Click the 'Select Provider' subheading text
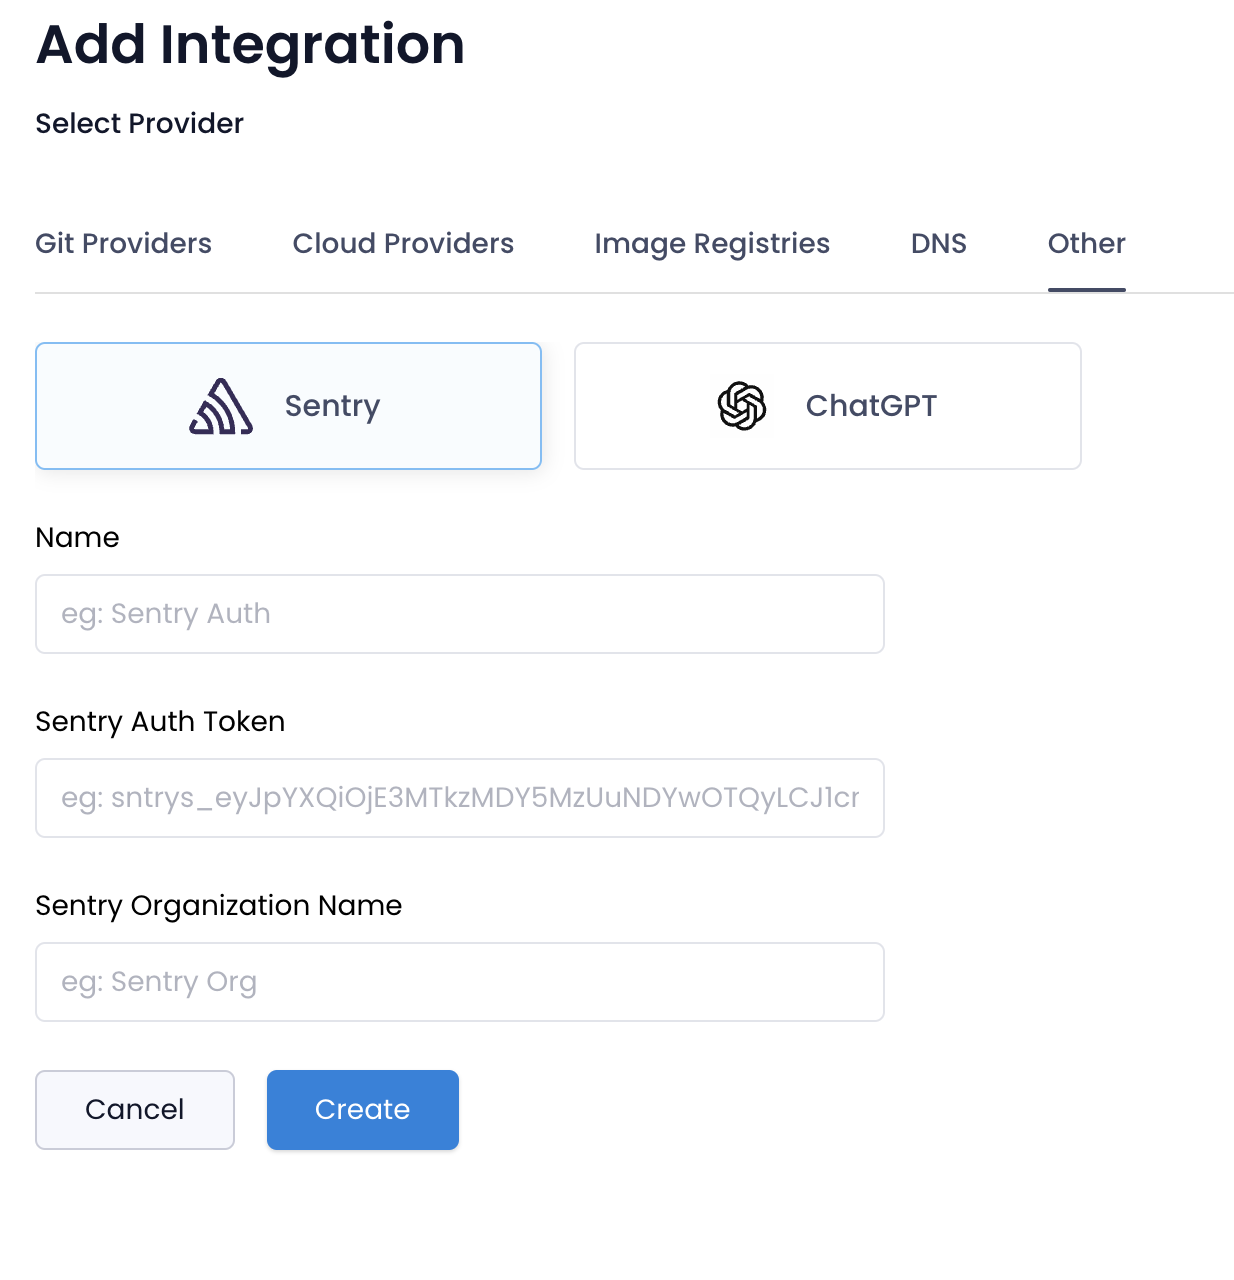 pyautogui.click(x=140, y=124)
